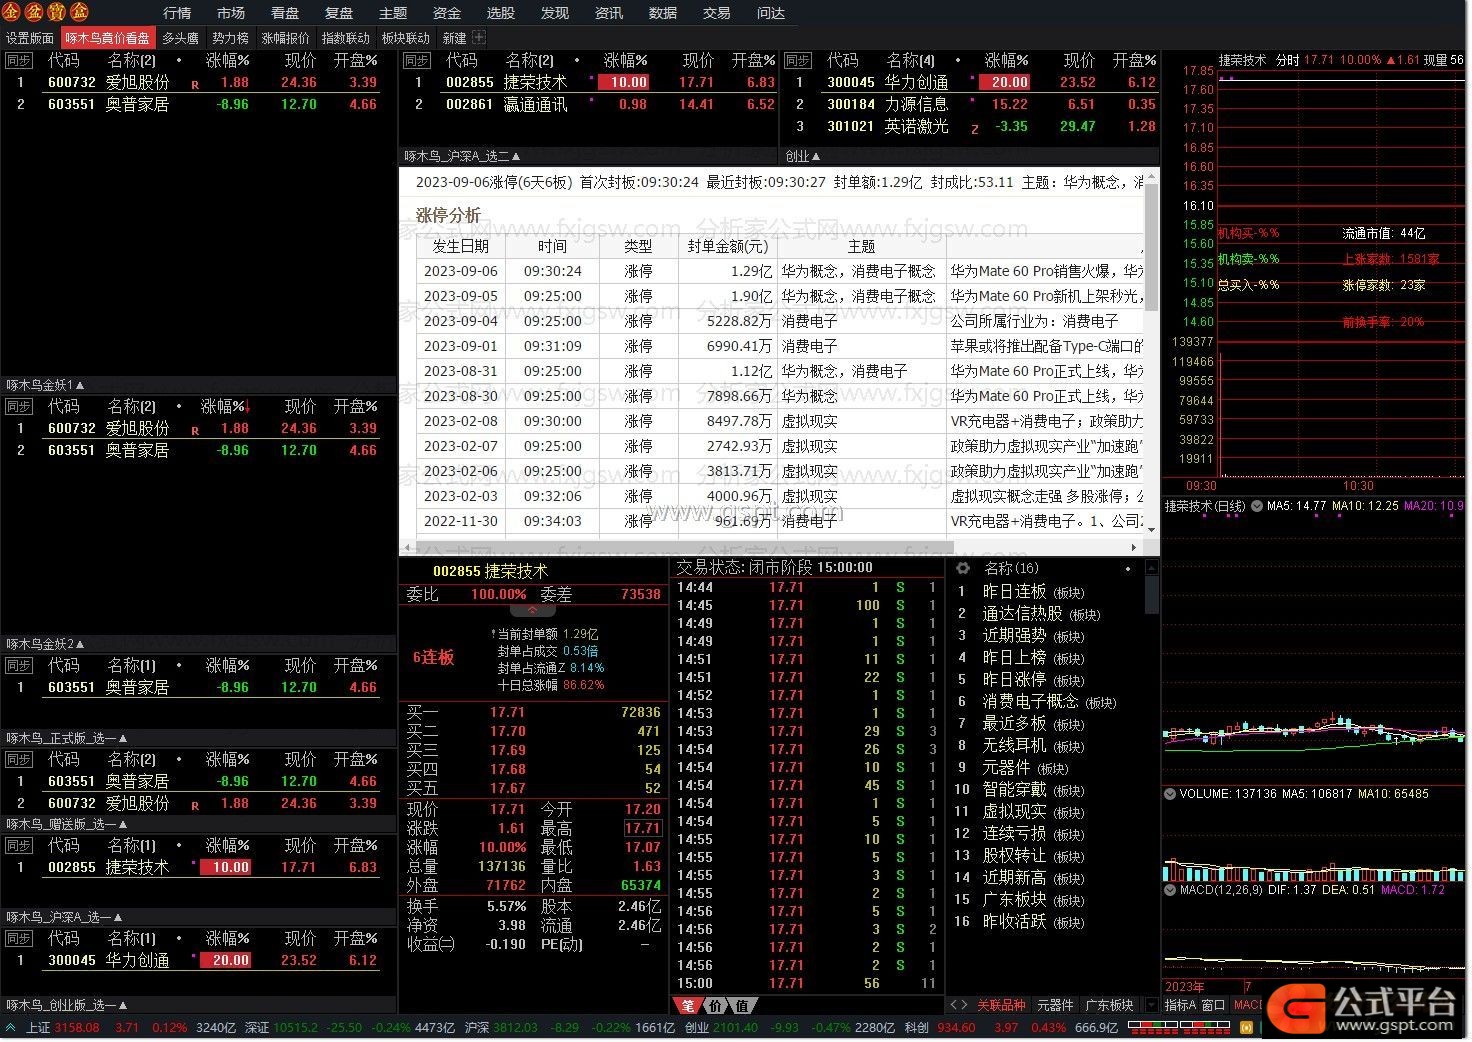Image resolution: width=1472 pixels, height=1042 pixels.
Task: Expand the 啄木鸟金妖2▲ panel selector
Action: click(x=46, y=644)
